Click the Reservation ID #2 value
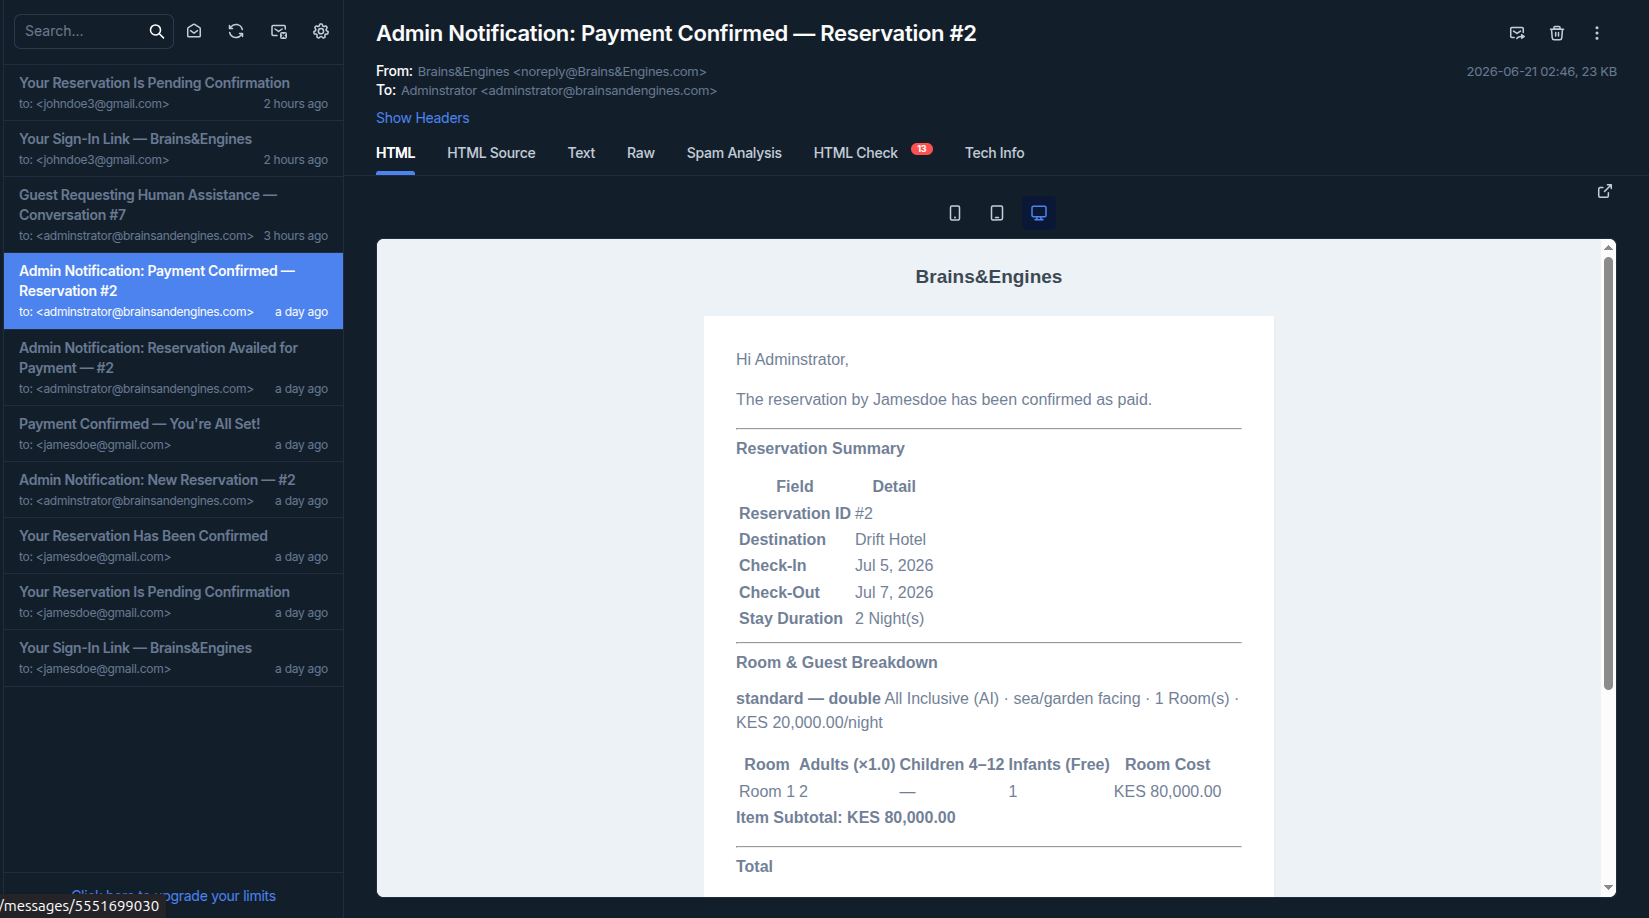This screenshot has height=918, width=1649. click(864, 513)
